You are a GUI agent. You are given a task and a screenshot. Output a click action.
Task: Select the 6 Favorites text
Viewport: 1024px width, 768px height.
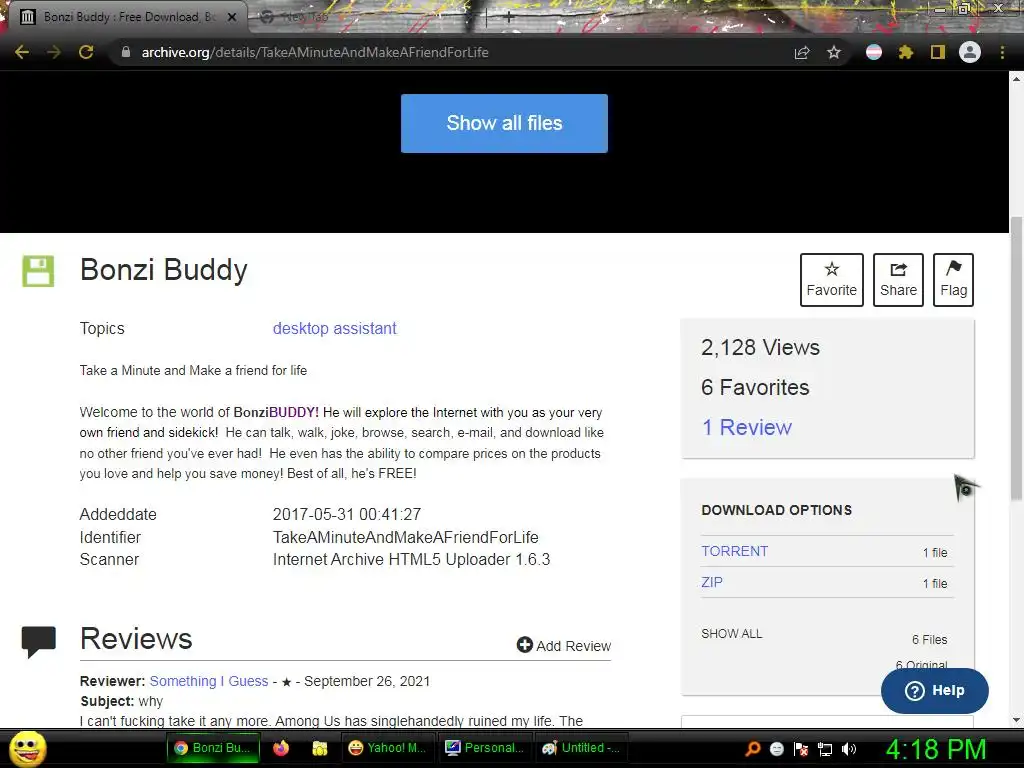tap(755, 387)
